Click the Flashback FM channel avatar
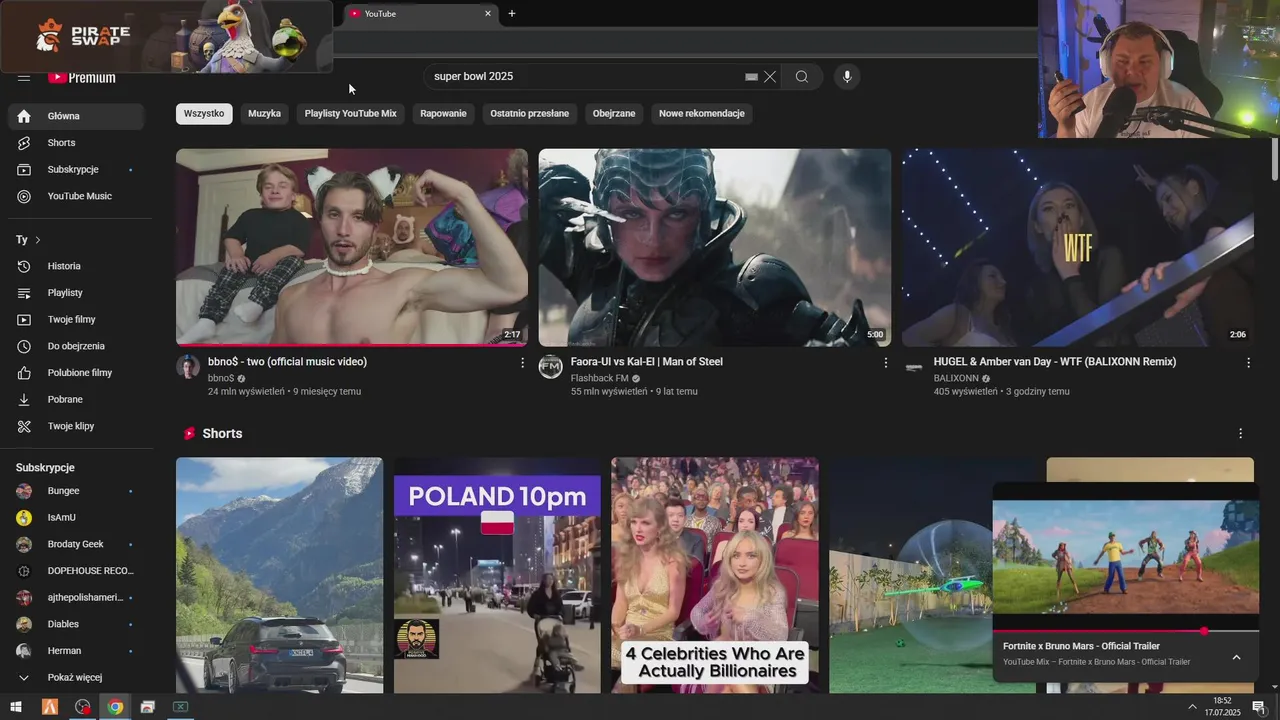1280x720 pixels. 551,367
